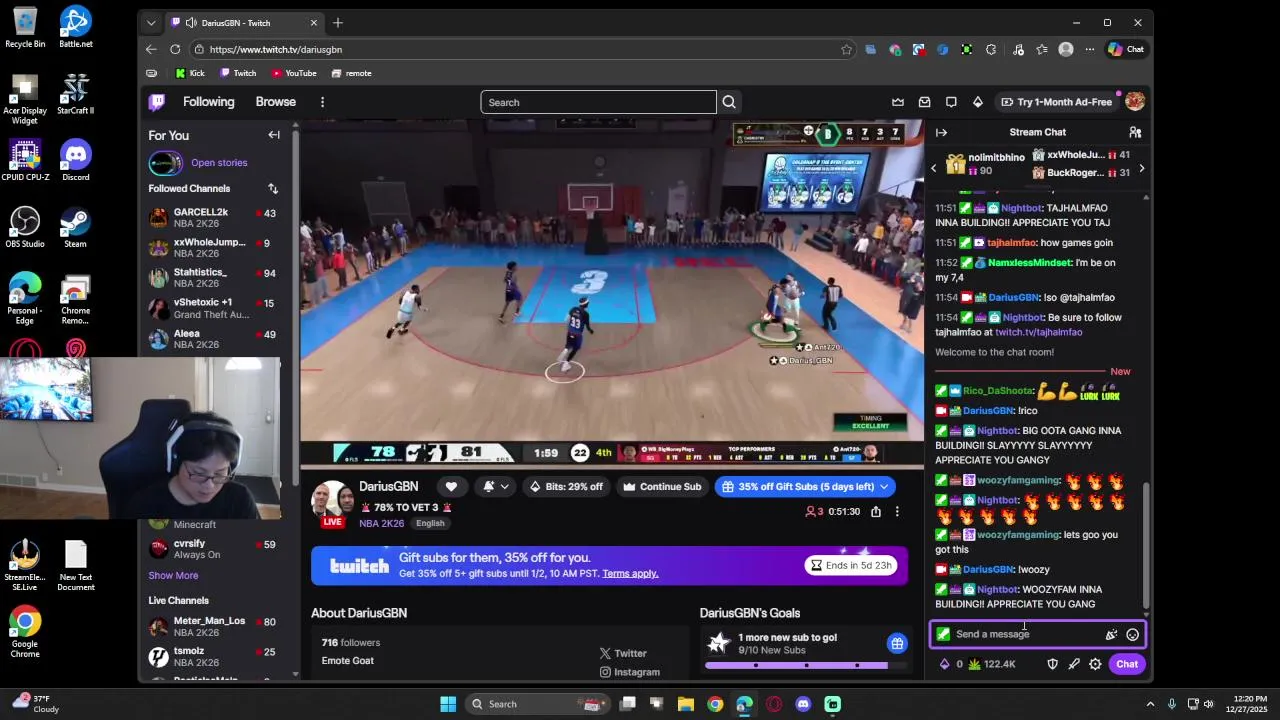Open Open stories link

[x=219, y=163]
